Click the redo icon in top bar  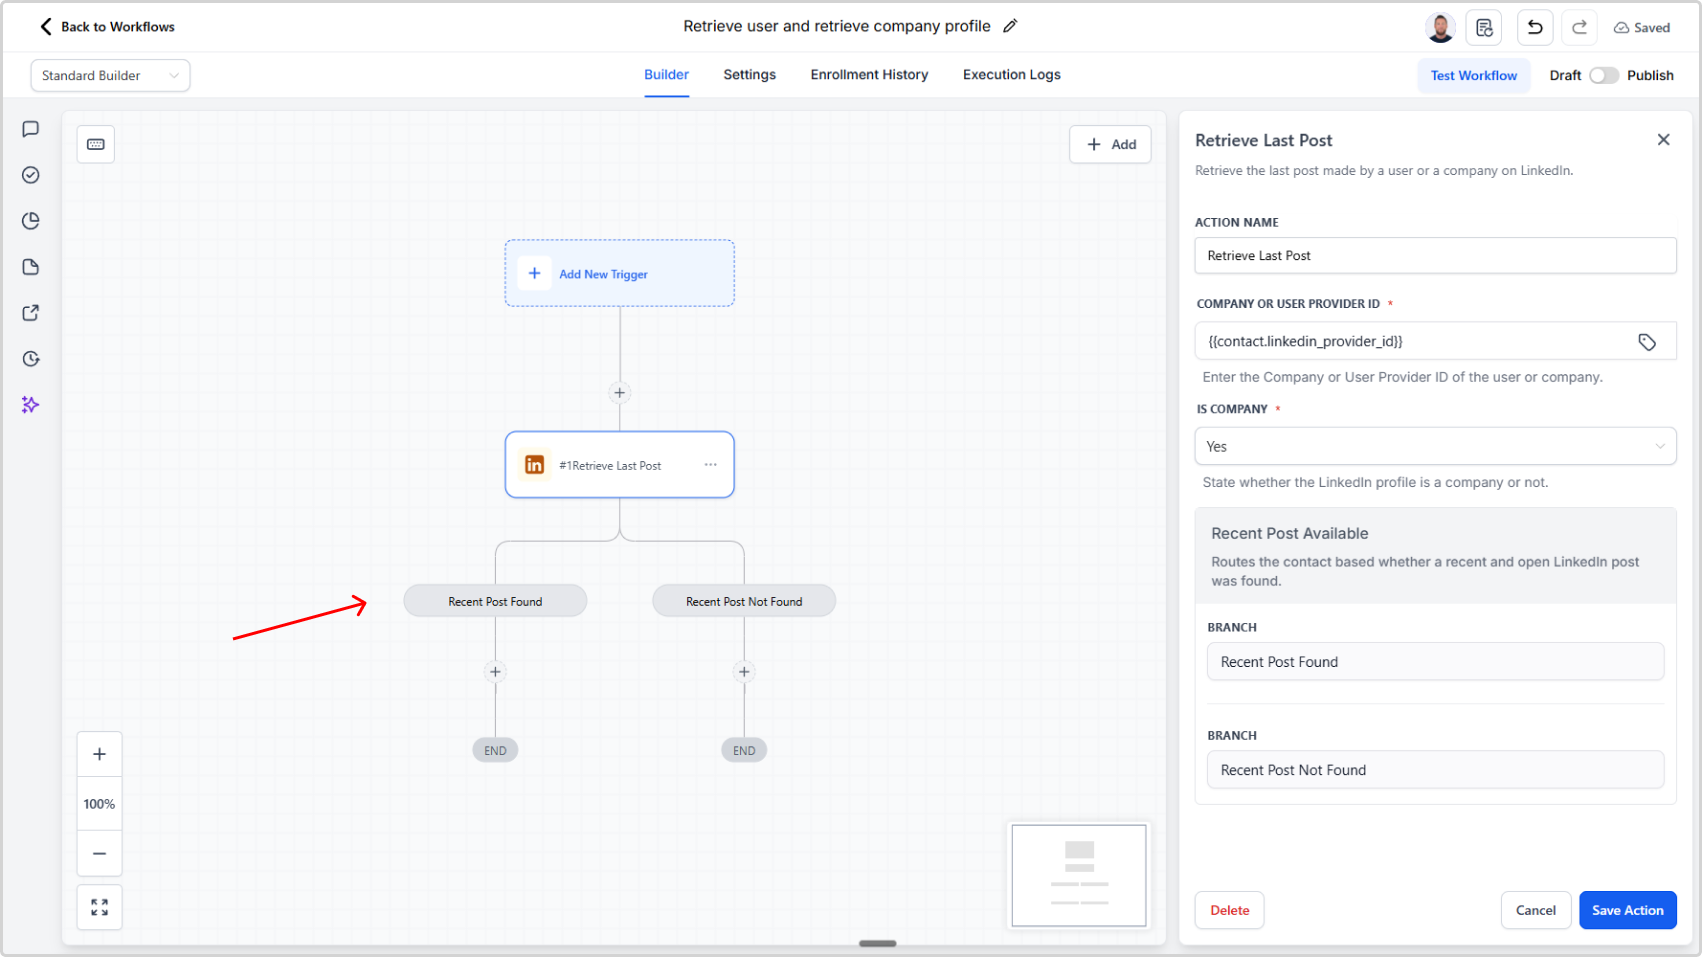click(1578, 27)
